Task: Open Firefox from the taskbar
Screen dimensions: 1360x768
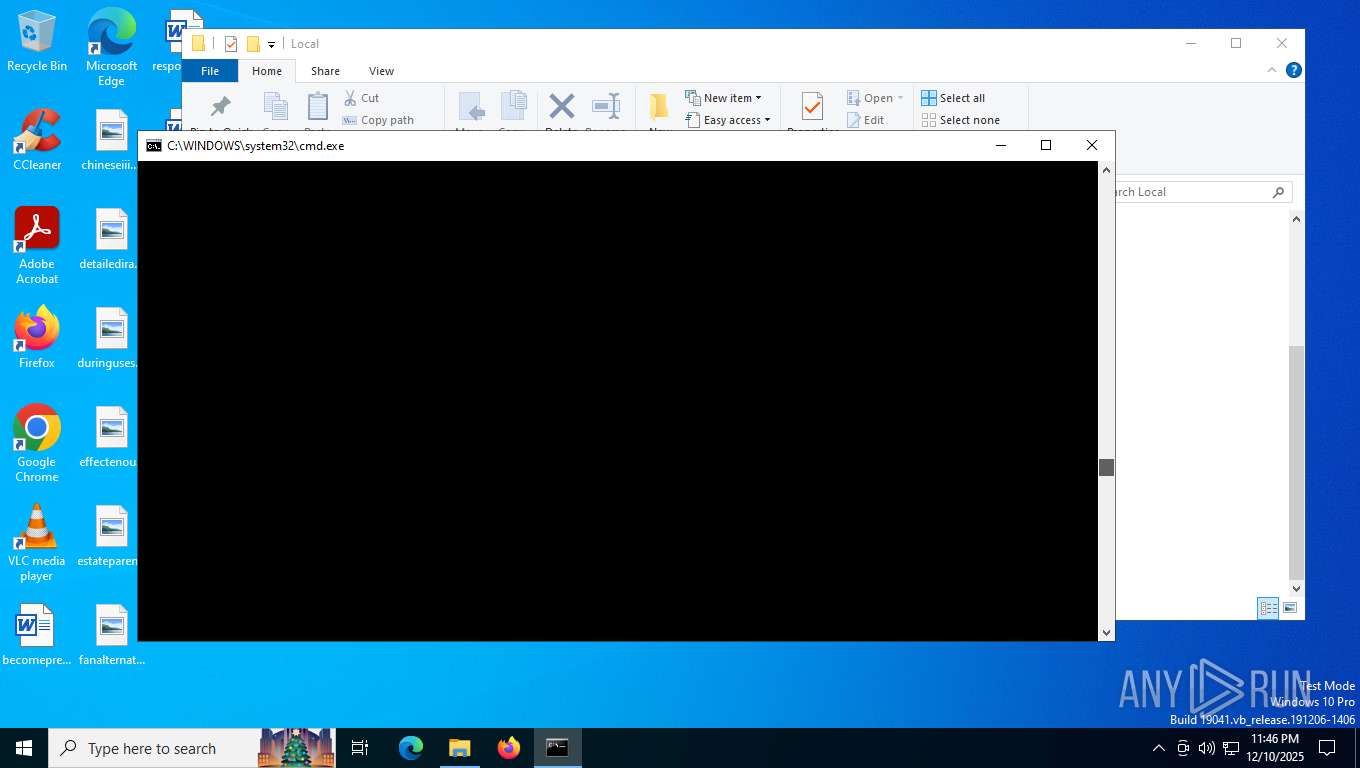Action: point(509,748)
